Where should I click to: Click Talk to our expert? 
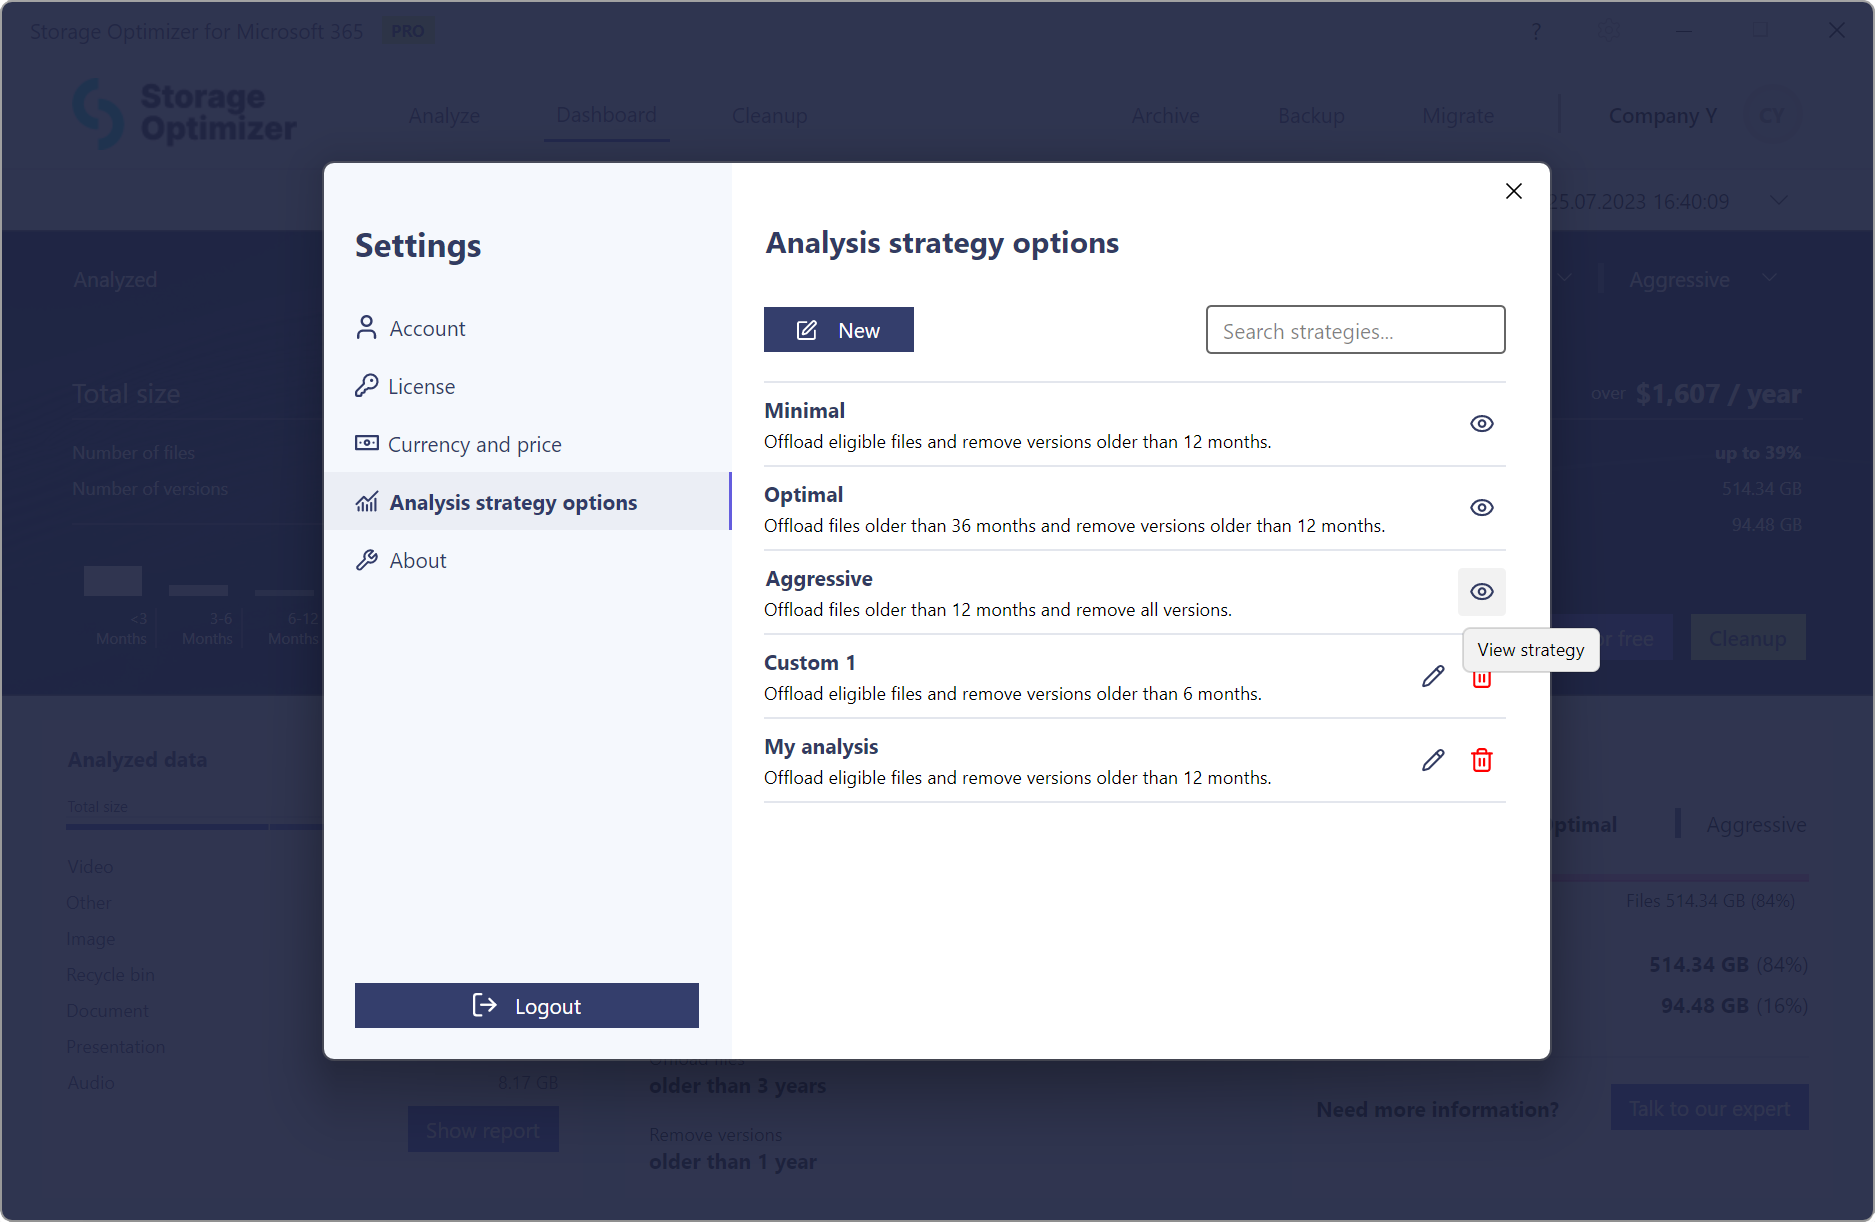point(1709,1108)
